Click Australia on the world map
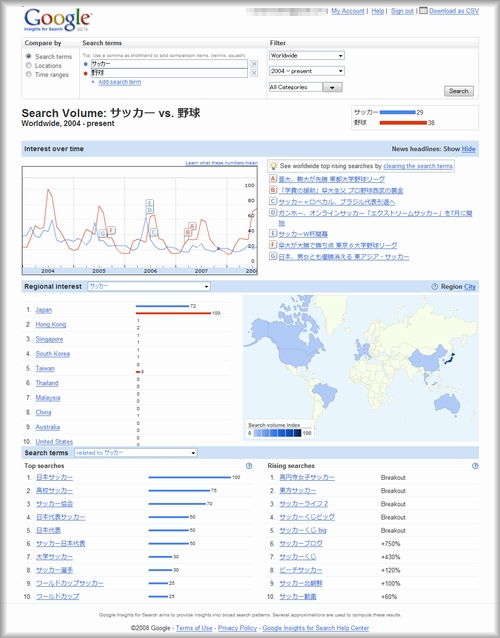The width and height of the screenshot is (500, 638). click(447, 403)
